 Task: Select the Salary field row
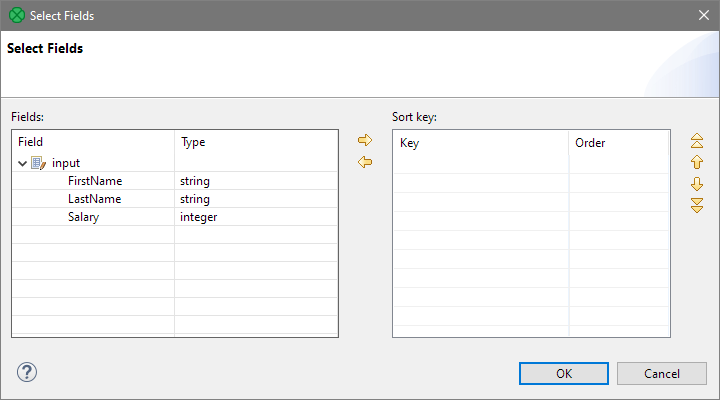85,217
